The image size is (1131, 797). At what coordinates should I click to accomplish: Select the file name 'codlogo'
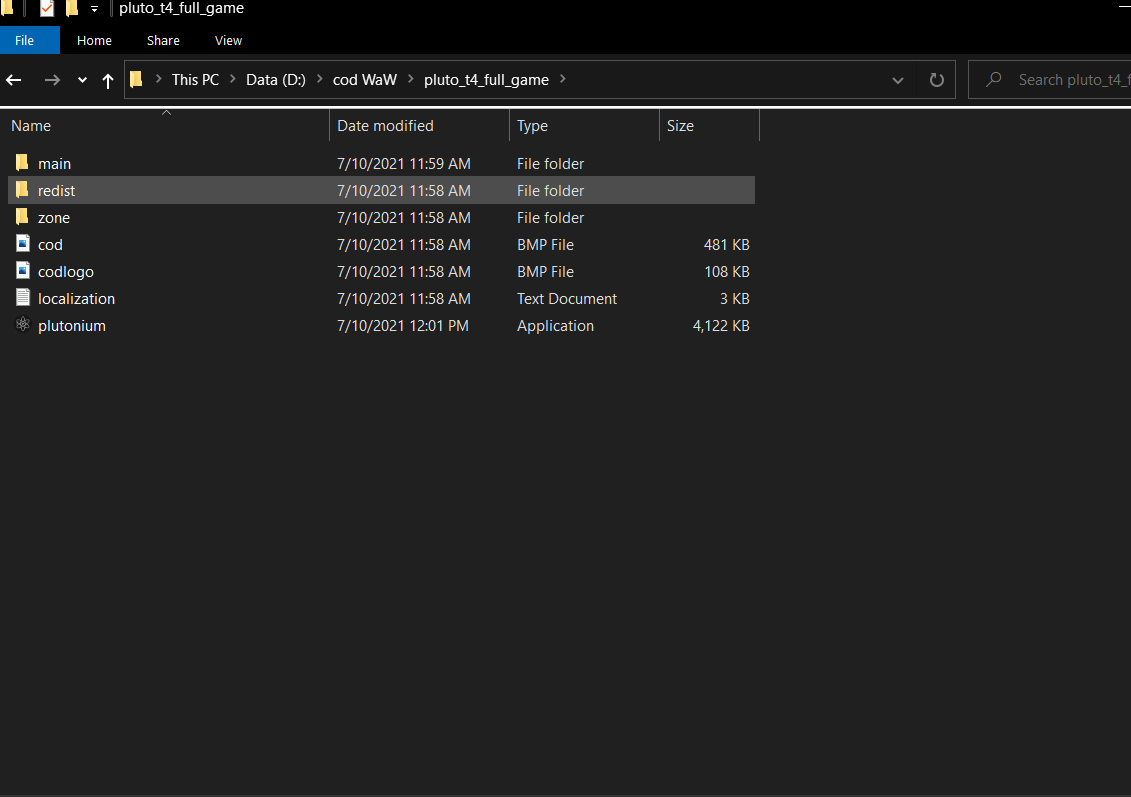(x=66, y=272)
